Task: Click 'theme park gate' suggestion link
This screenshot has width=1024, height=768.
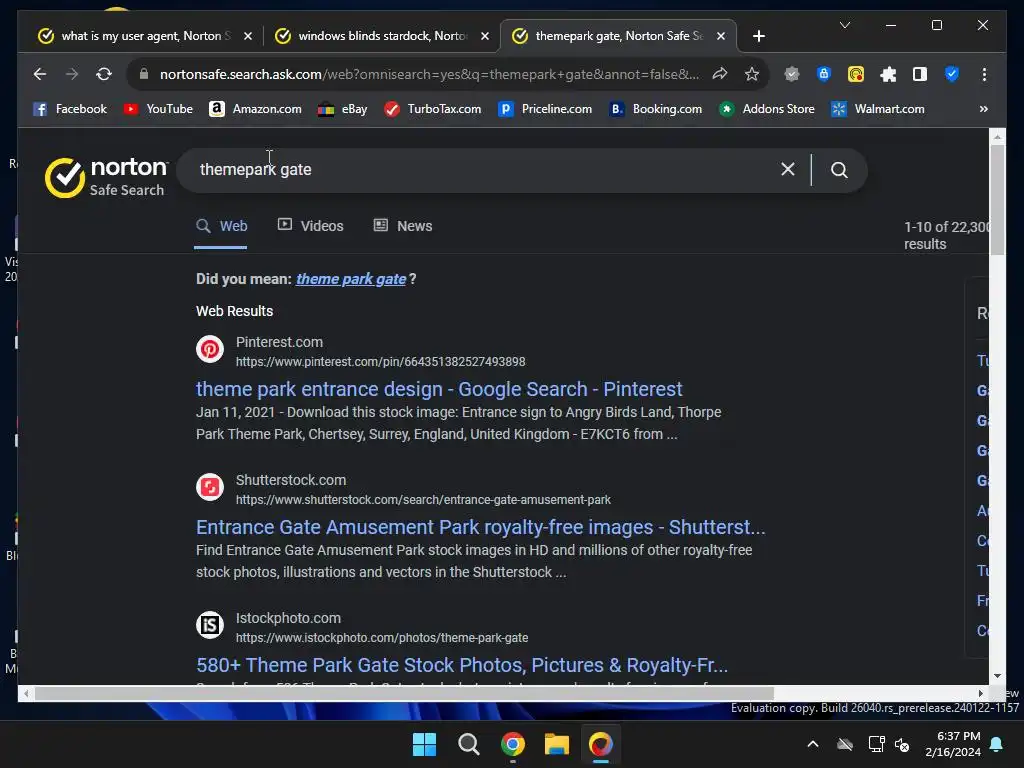Action: point(351,279)
